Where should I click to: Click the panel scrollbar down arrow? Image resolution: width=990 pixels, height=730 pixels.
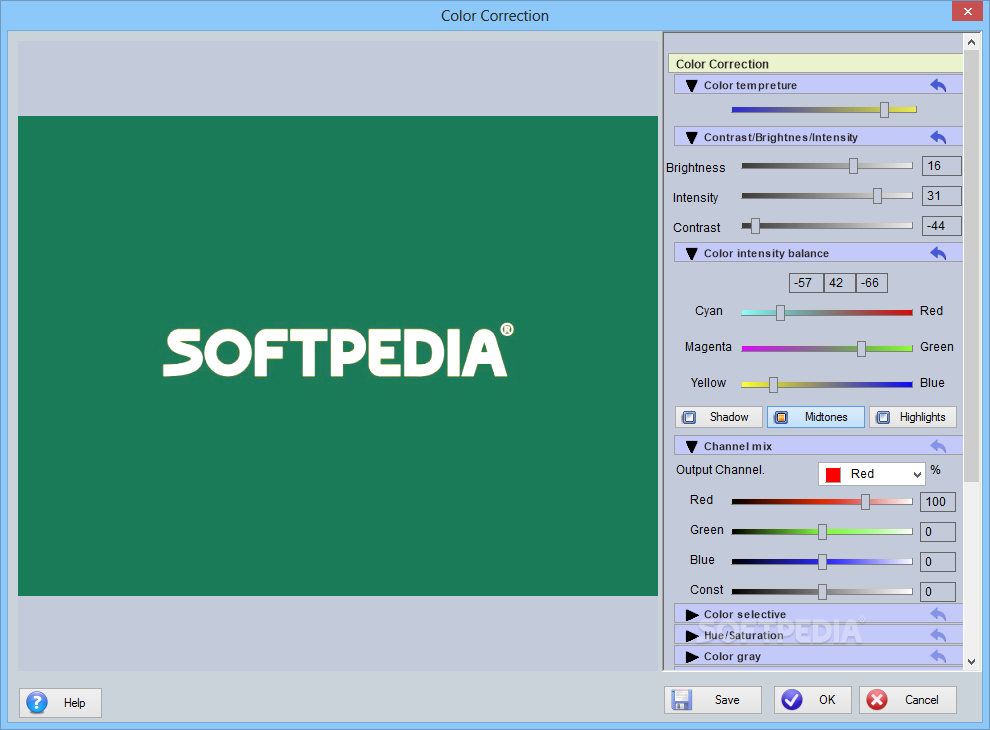click(971, 662)
